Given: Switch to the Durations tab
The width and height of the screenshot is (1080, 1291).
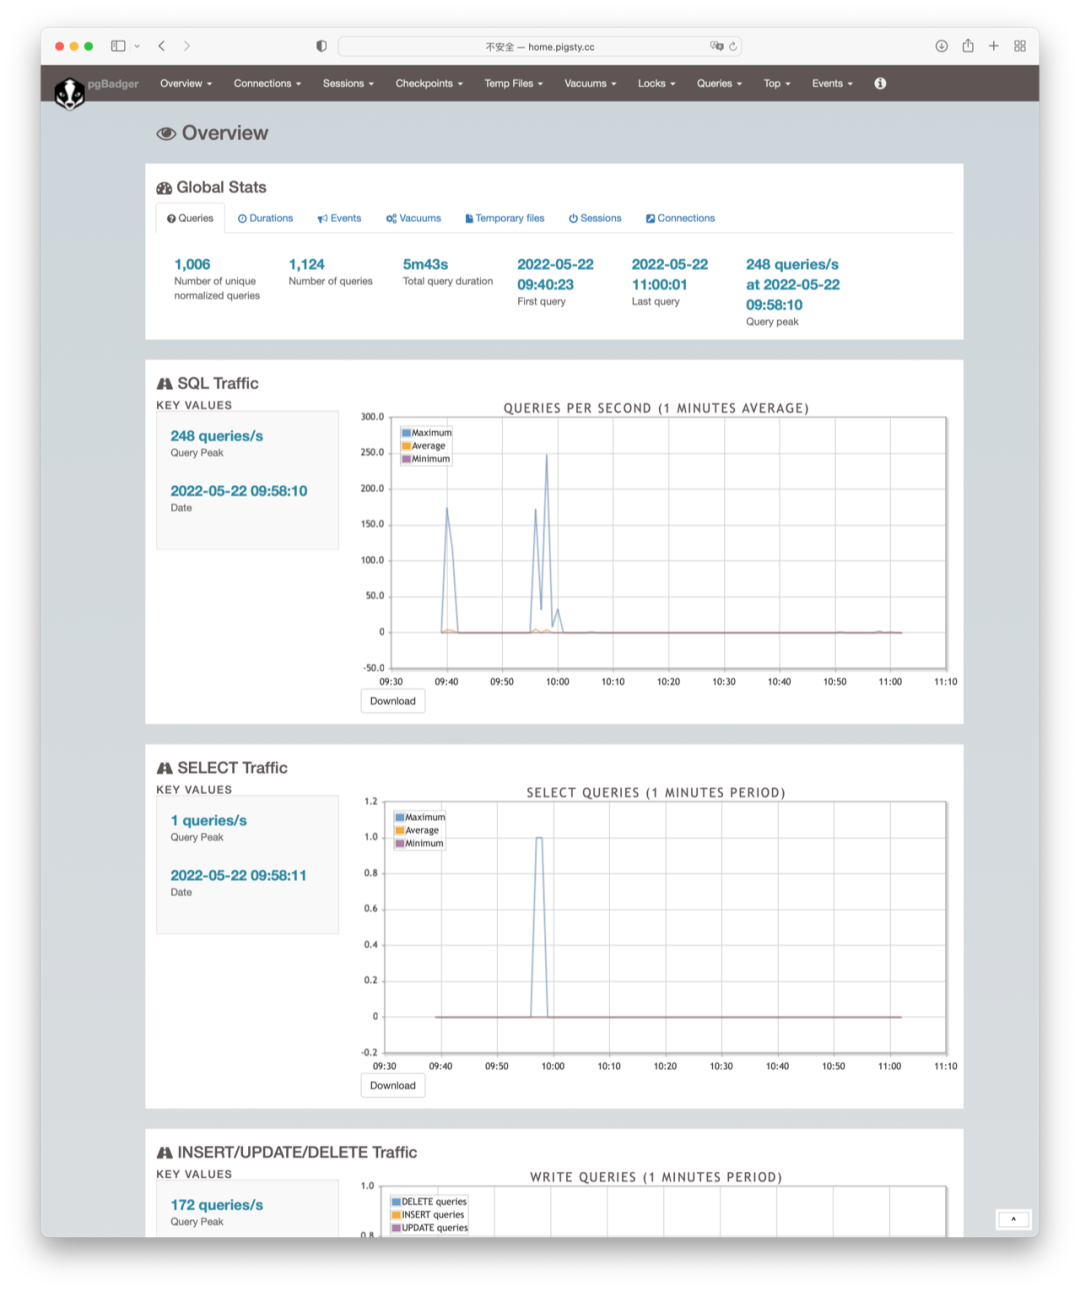Looking at the screenshot, I should 265,218.
